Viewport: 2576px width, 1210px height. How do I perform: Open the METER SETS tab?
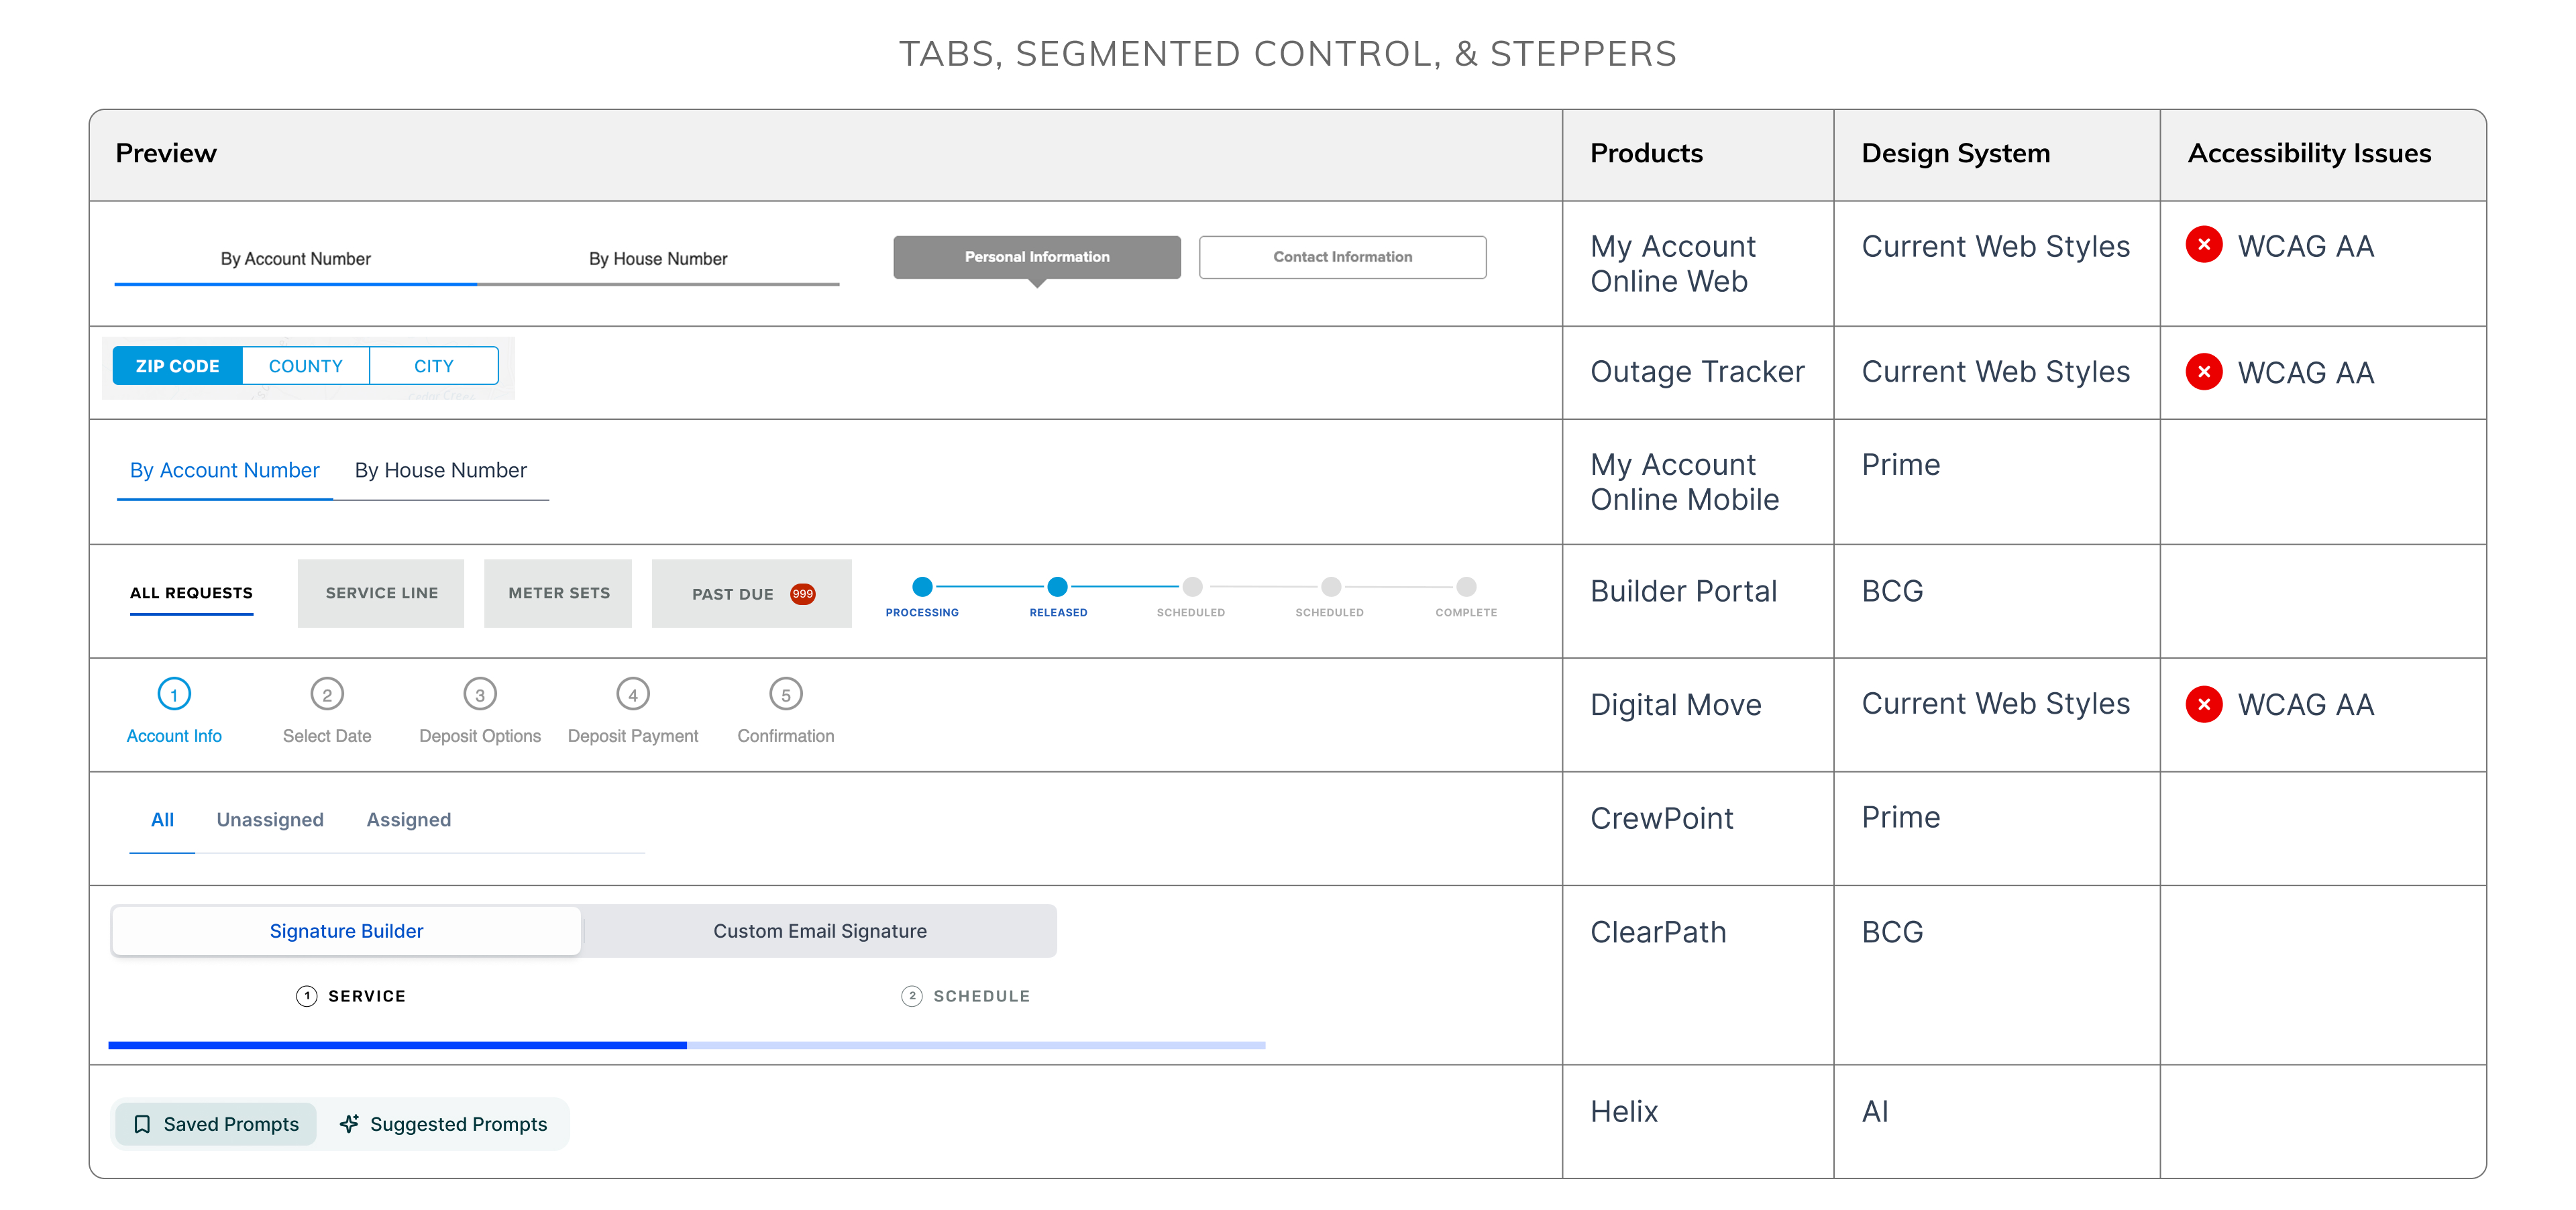[x=559, y=593]
